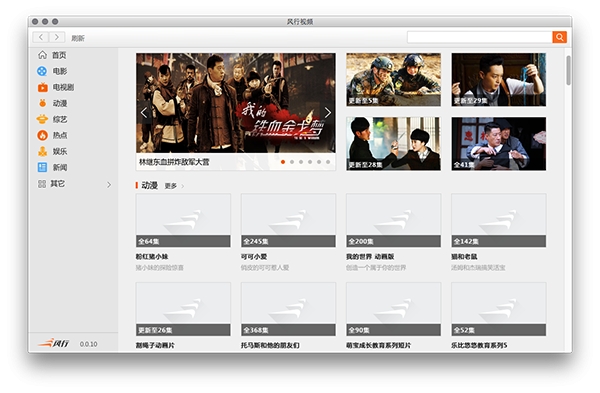
Task: Click the 刷新 refresh button
Action: tap(78, 38)
